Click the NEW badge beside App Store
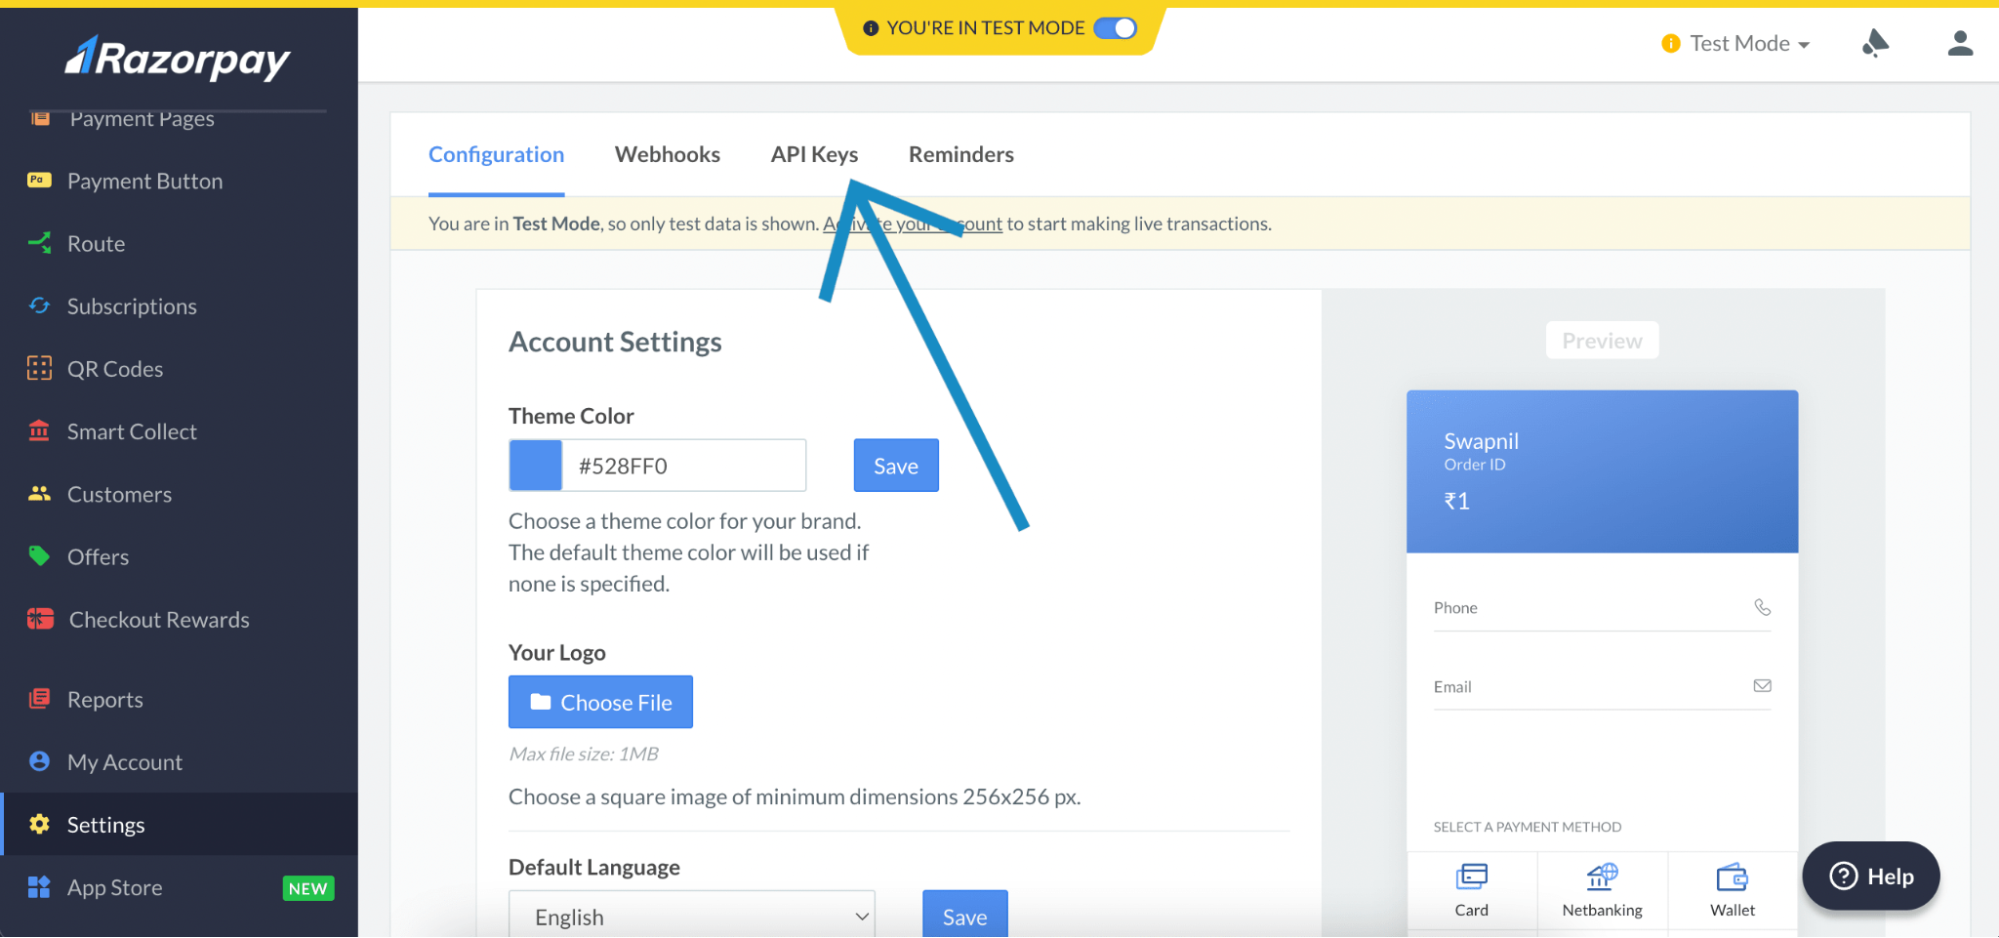The width and height of the screenshot is (1999, 938). [x=308, y=888]
